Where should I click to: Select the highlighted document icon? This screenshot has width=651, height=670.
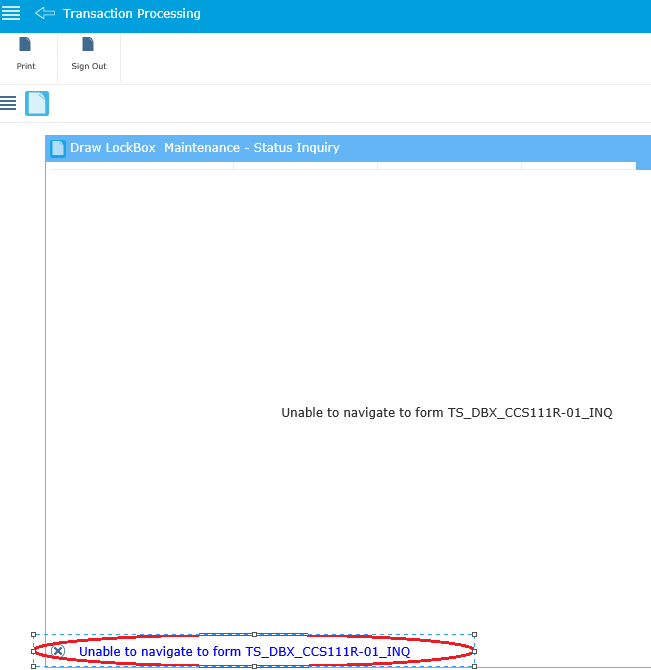click(37, 103)
